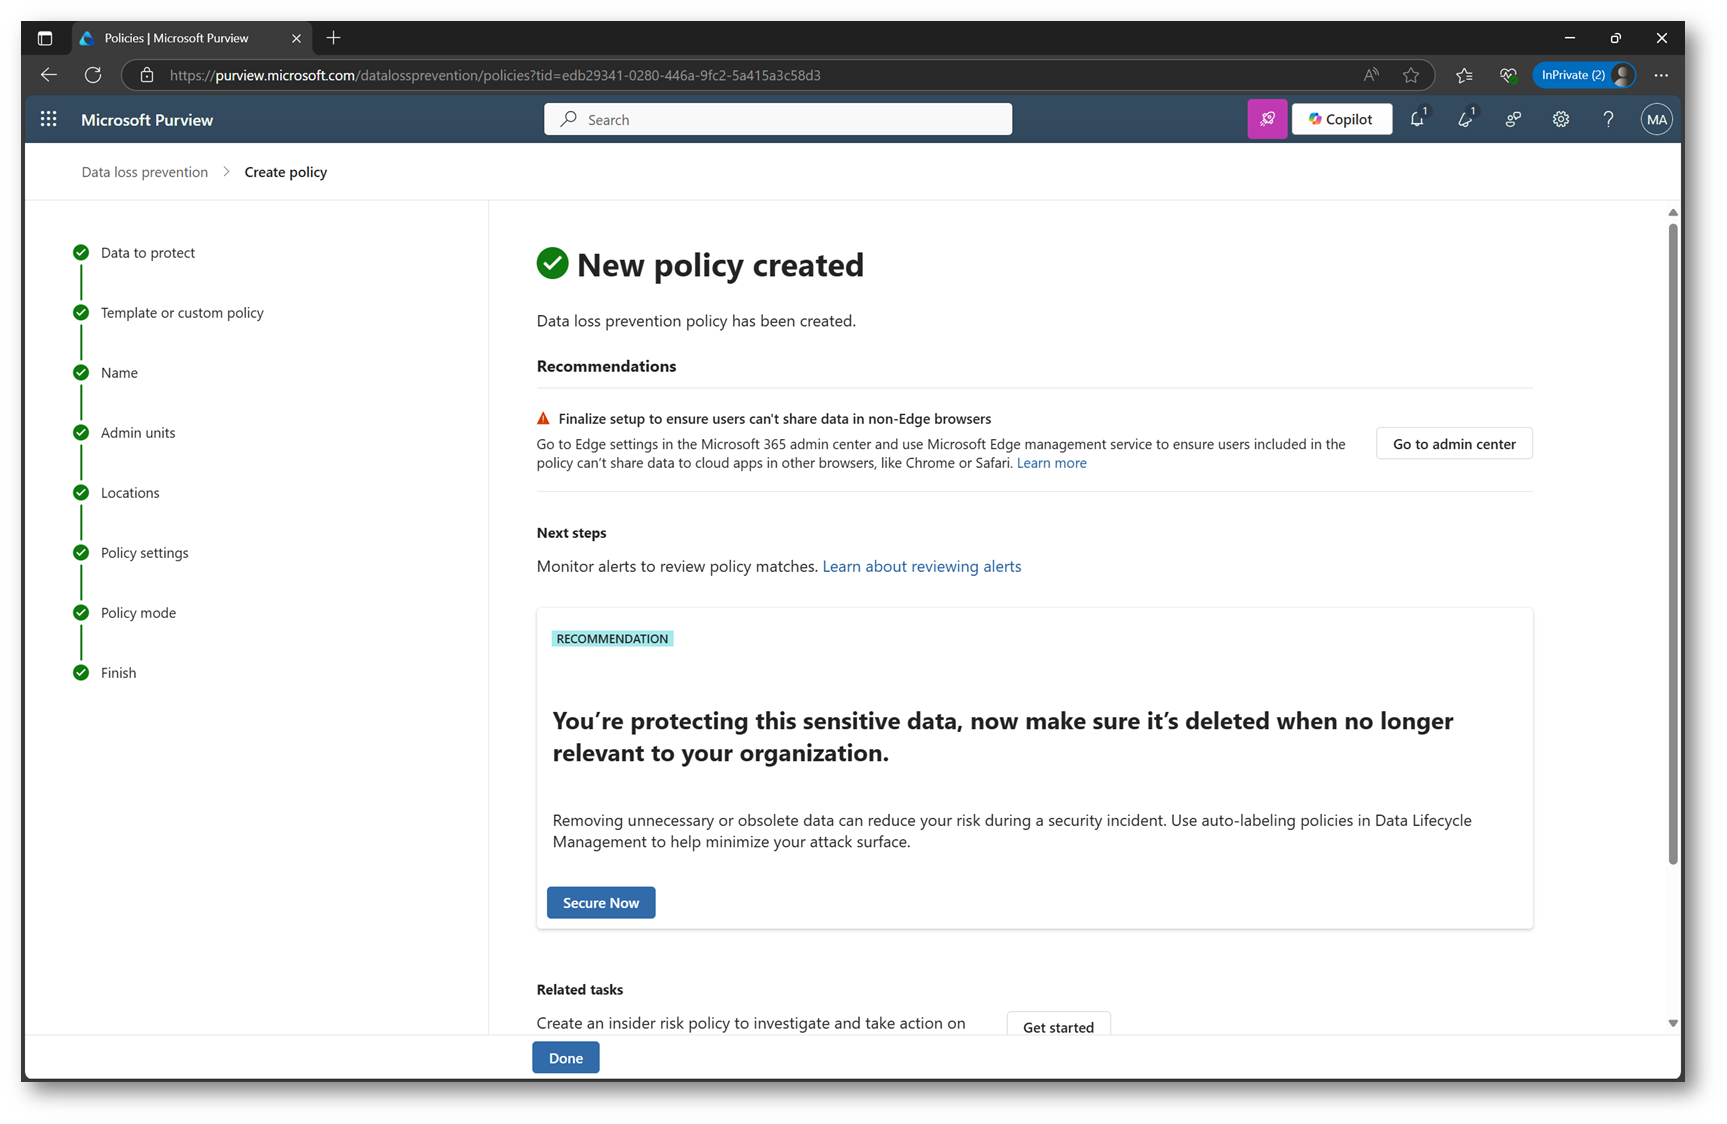The width and height of the screenshot is (1727, 1124).
Task: Refresh the Purview page
Action: (x=93, y=75)
